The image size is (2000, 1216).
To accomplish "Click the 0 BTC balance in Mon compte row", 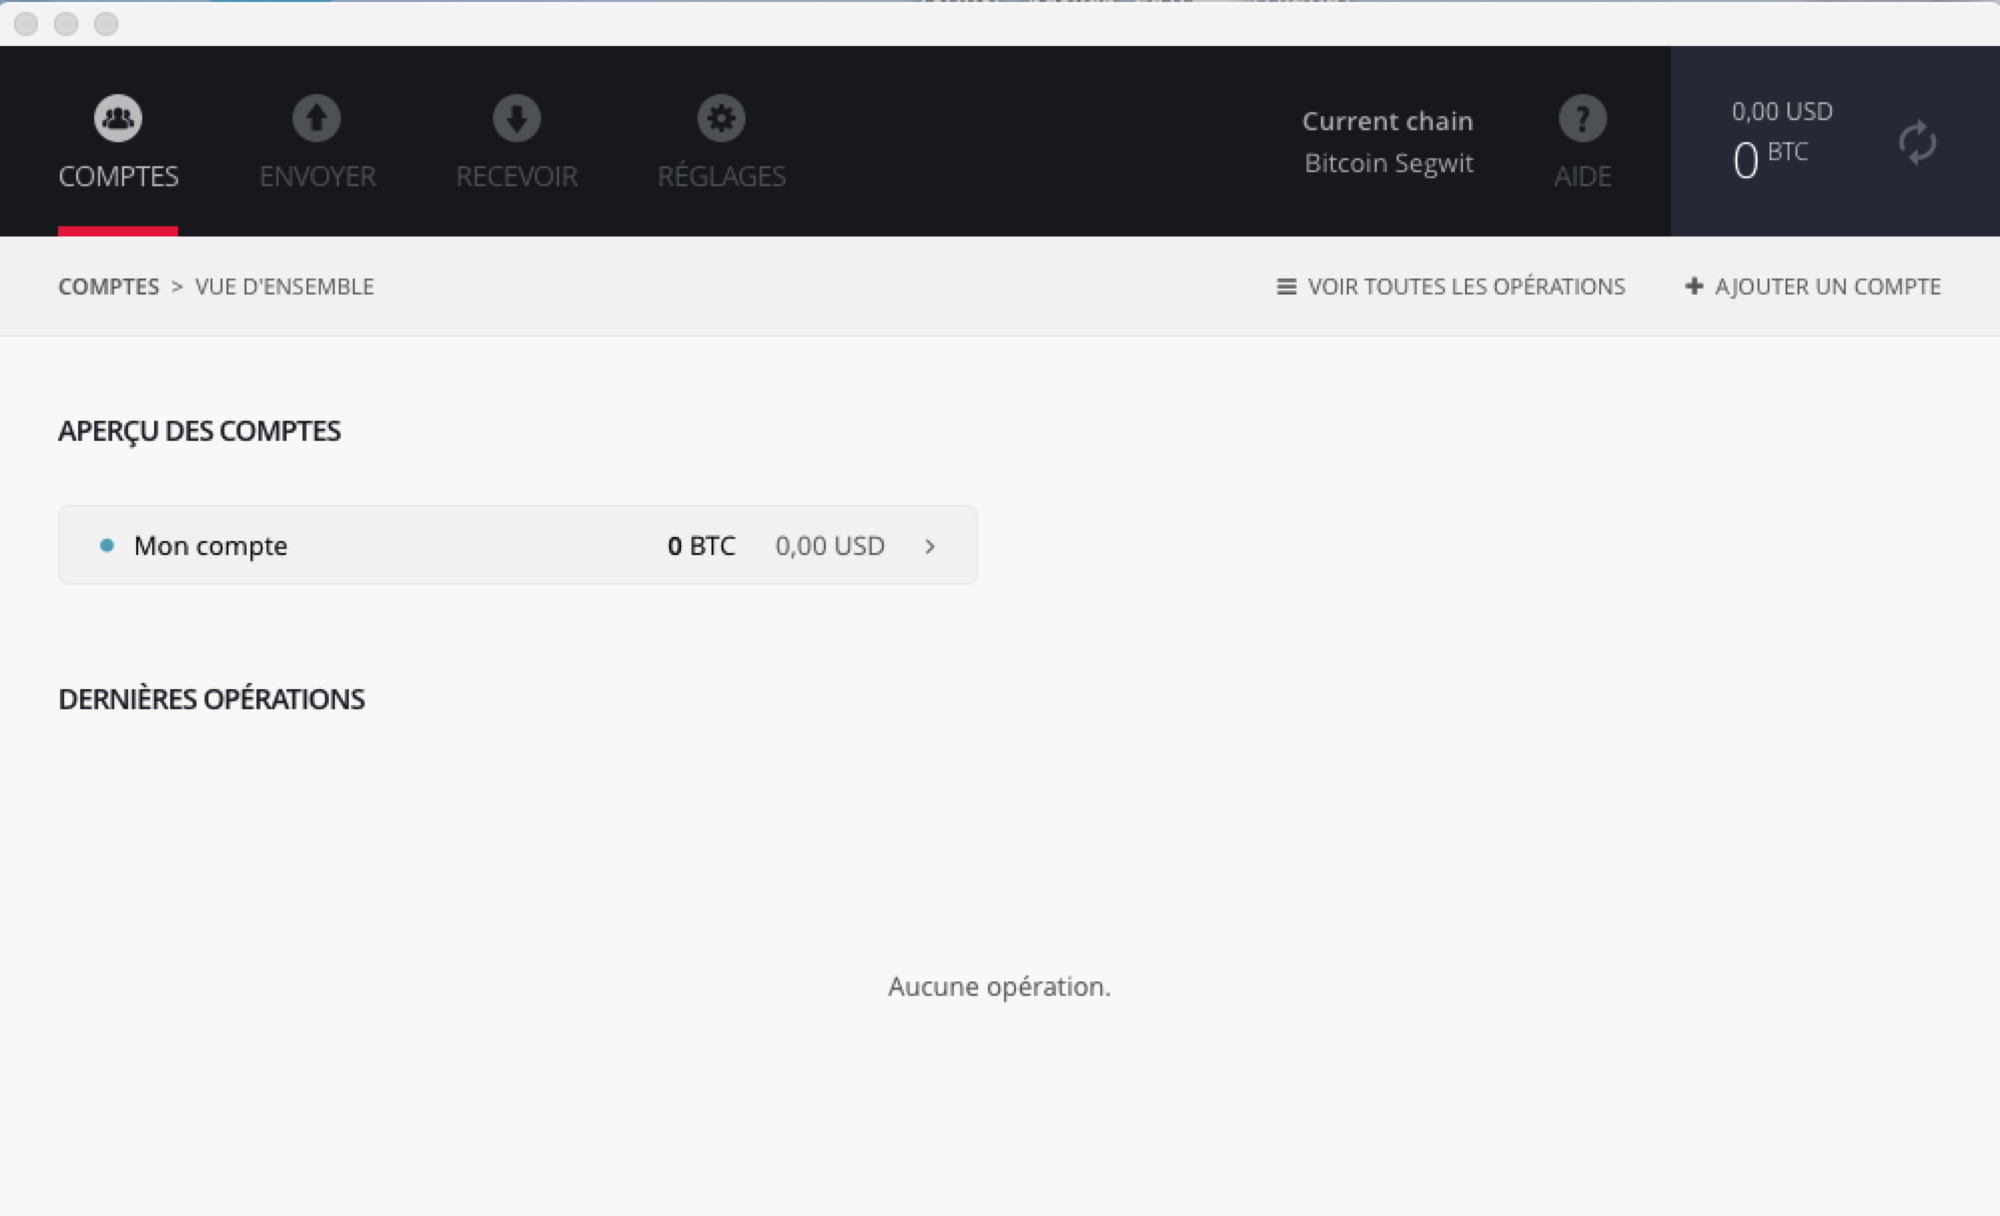I will pyautogui.click(x=701, y=546).
